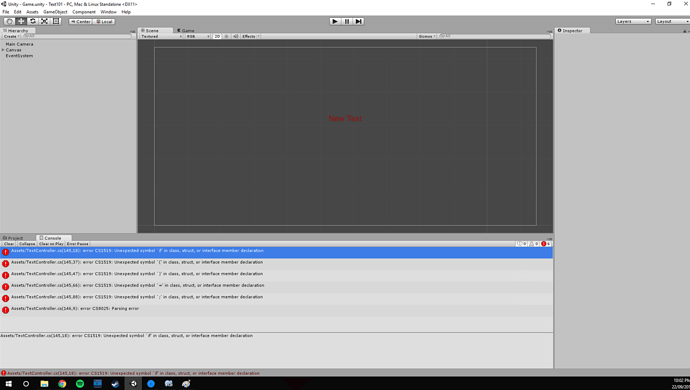Screen dimensions: 690x390
Task: Open File Explorer from taskbar
Action: [x=44, y=384]
